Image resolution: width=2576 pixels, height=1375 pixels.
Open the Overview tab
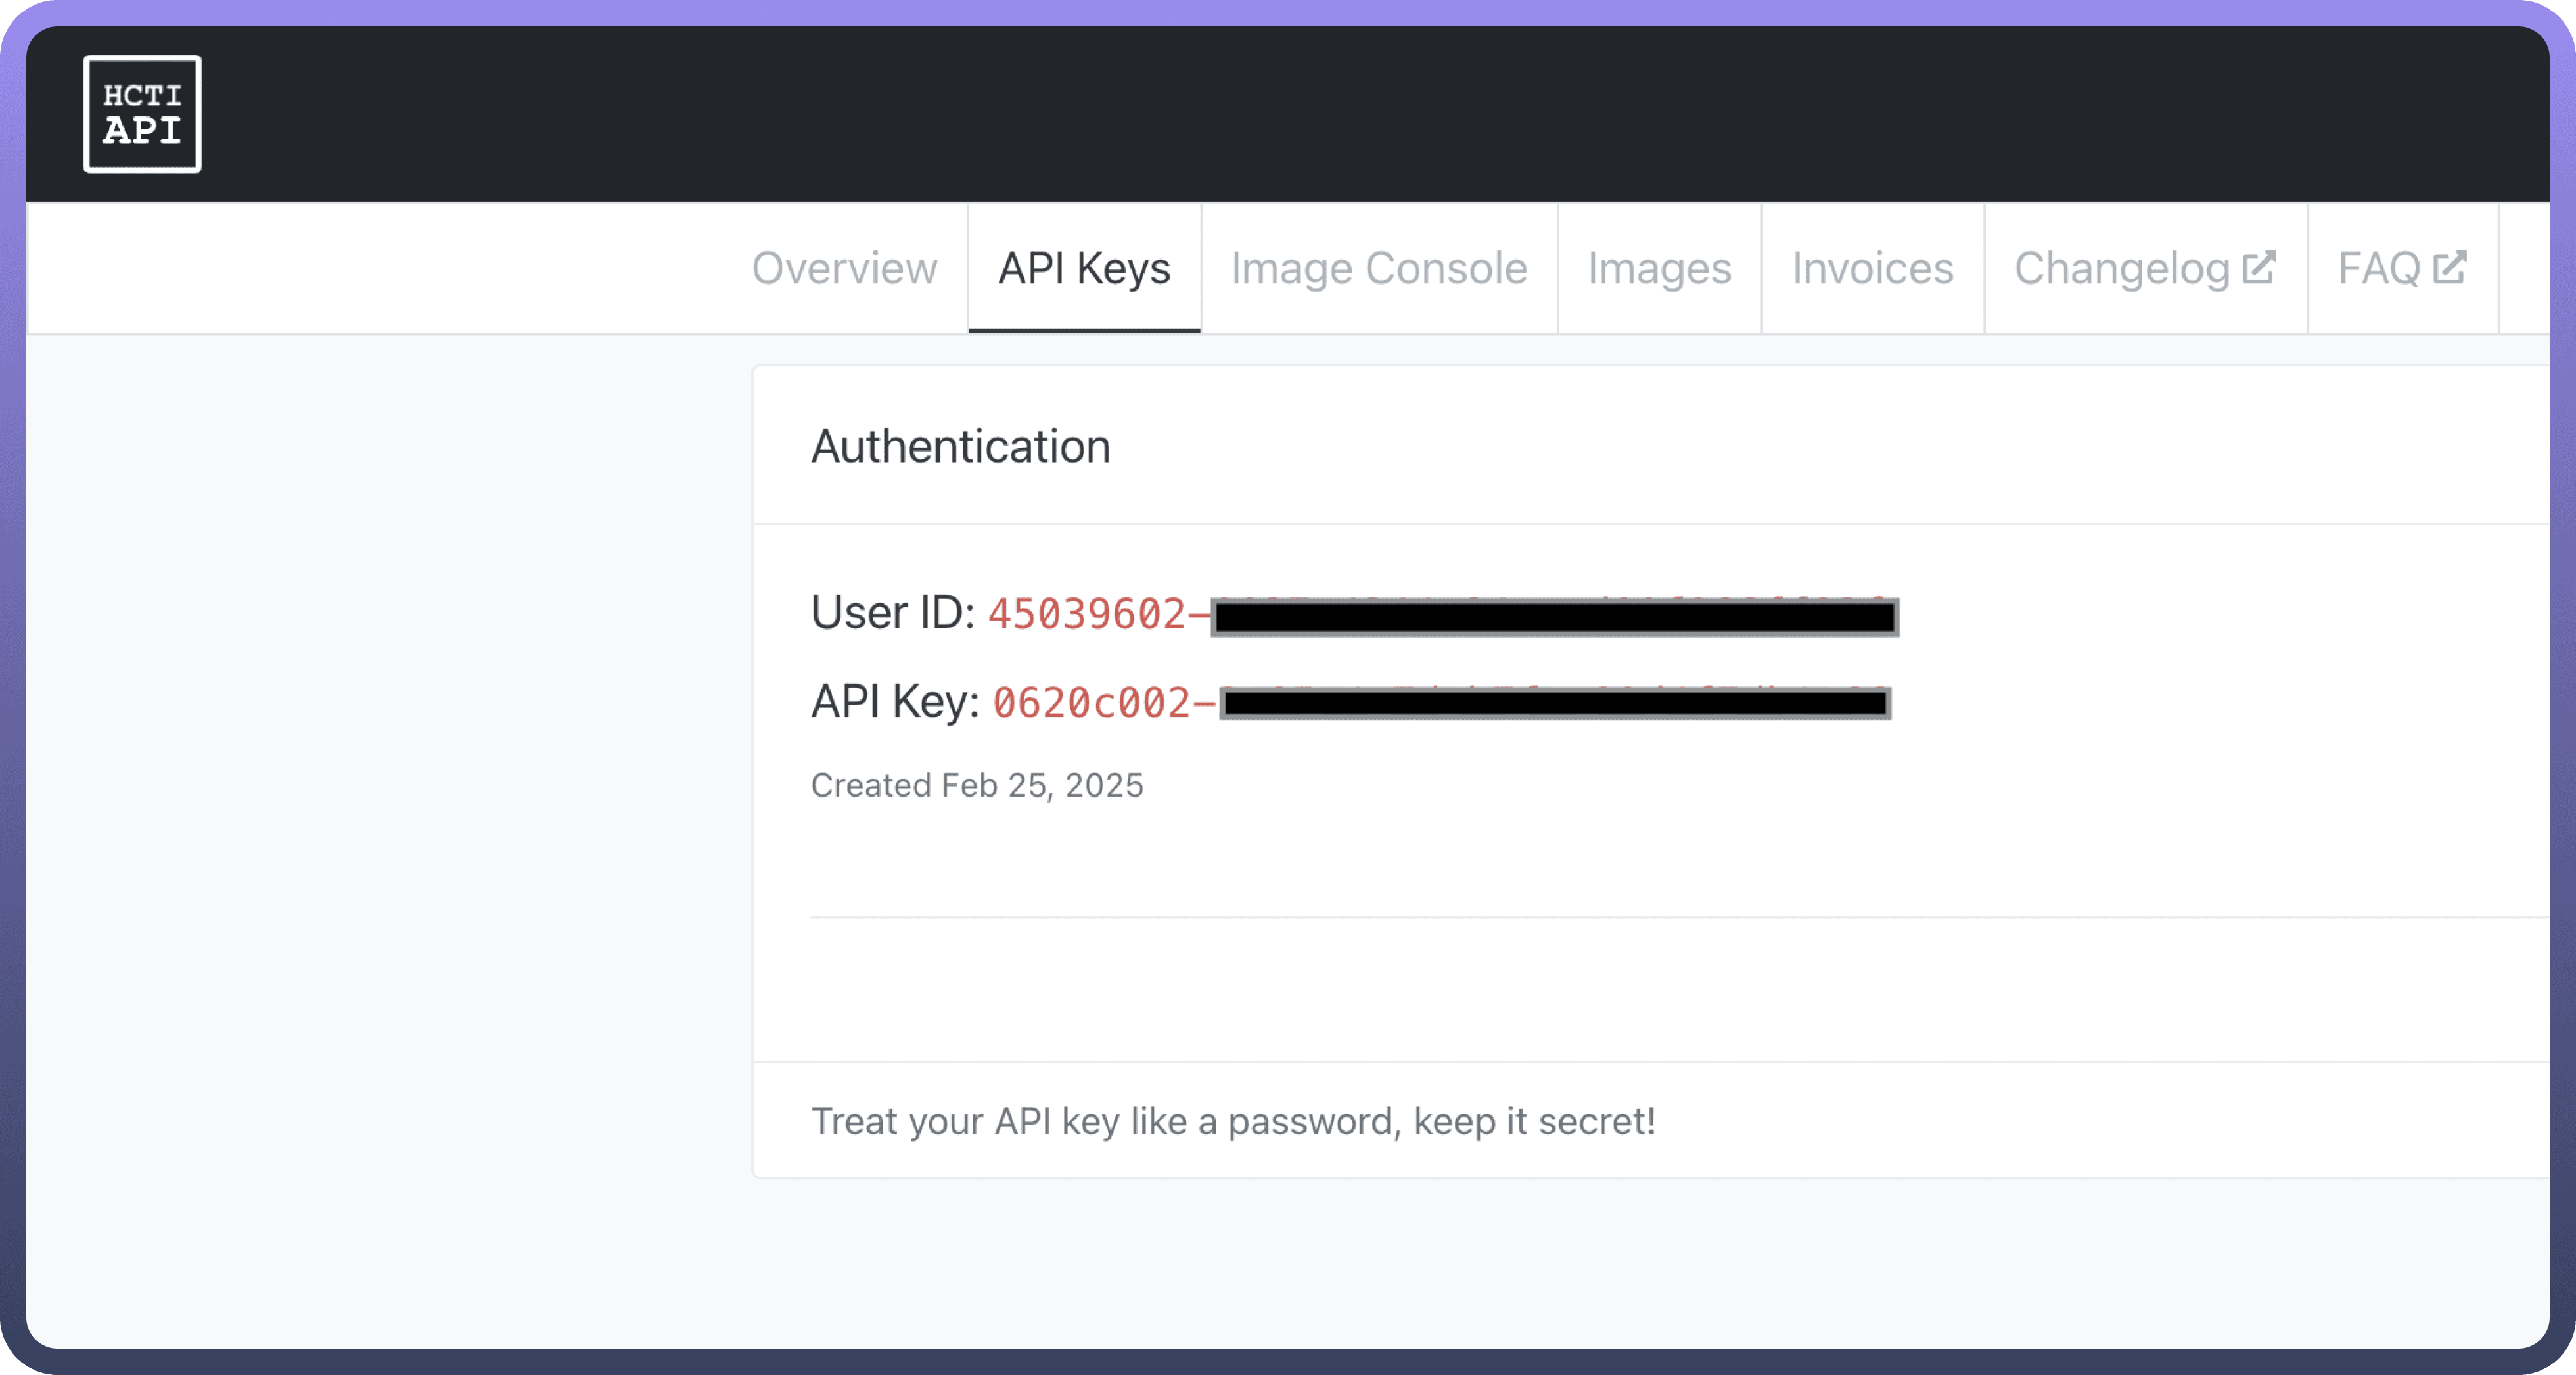tap(844, 268)
